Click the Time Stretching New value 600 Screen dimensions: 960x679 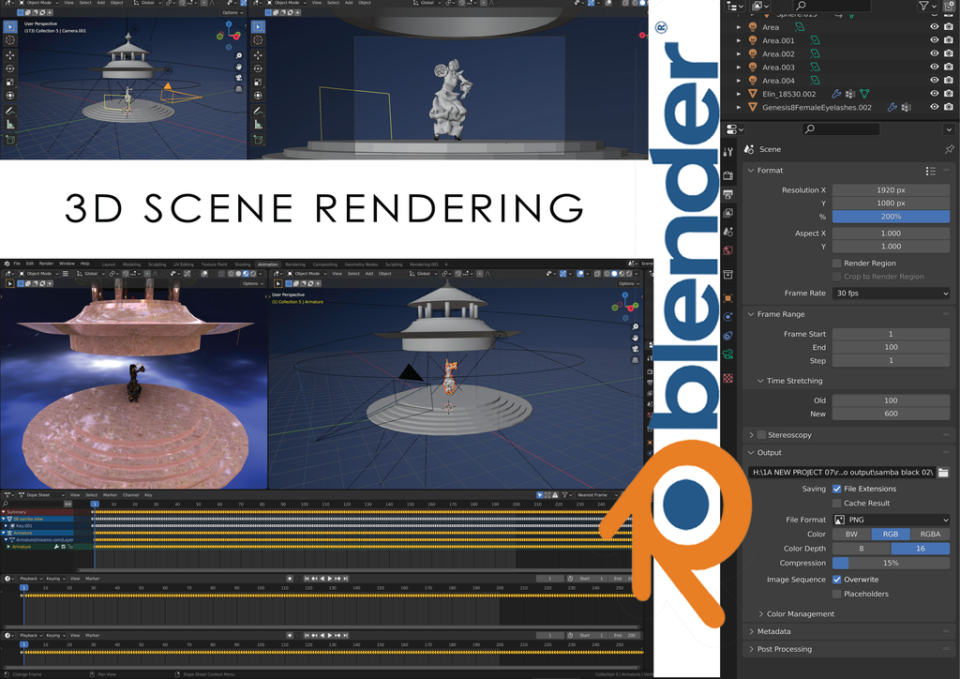click(891, 414)
